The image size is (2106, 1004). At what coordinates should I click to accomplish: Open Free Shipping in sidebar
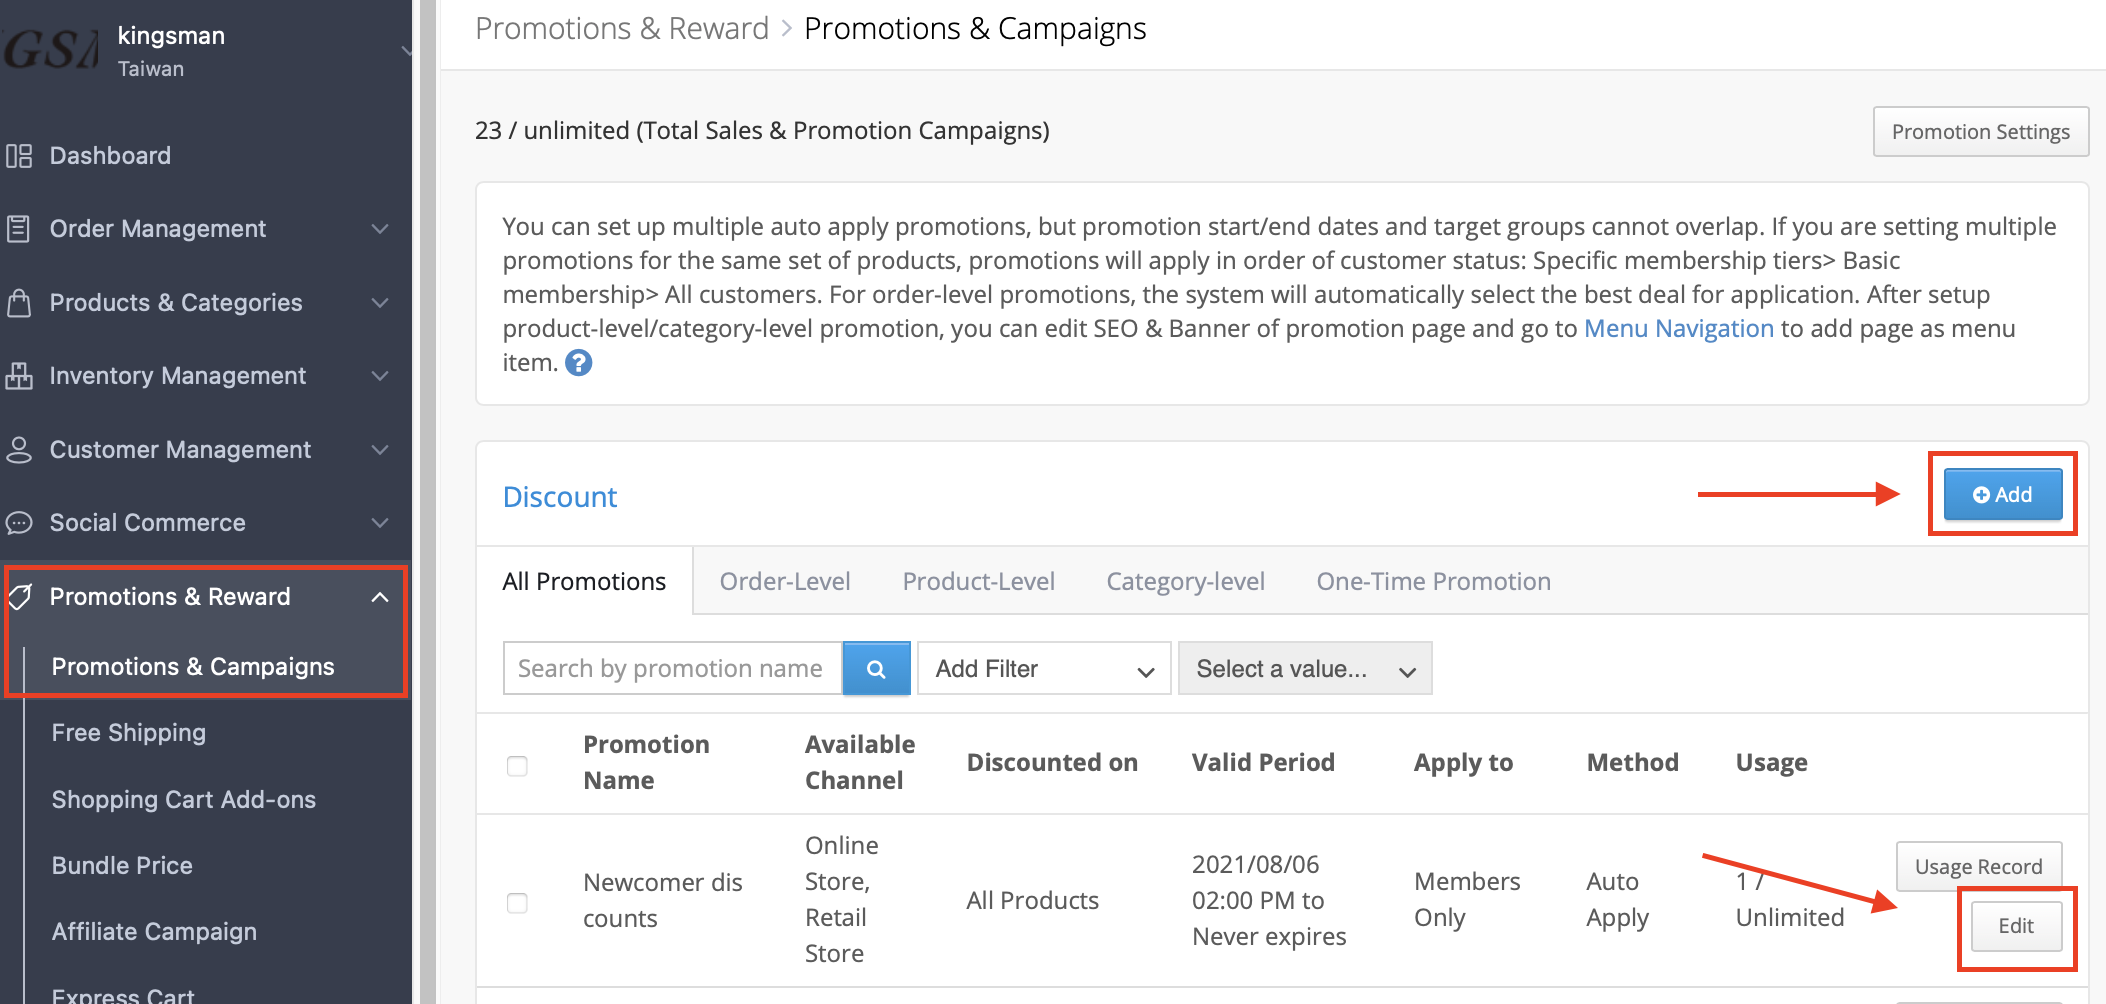pos(129,733)
